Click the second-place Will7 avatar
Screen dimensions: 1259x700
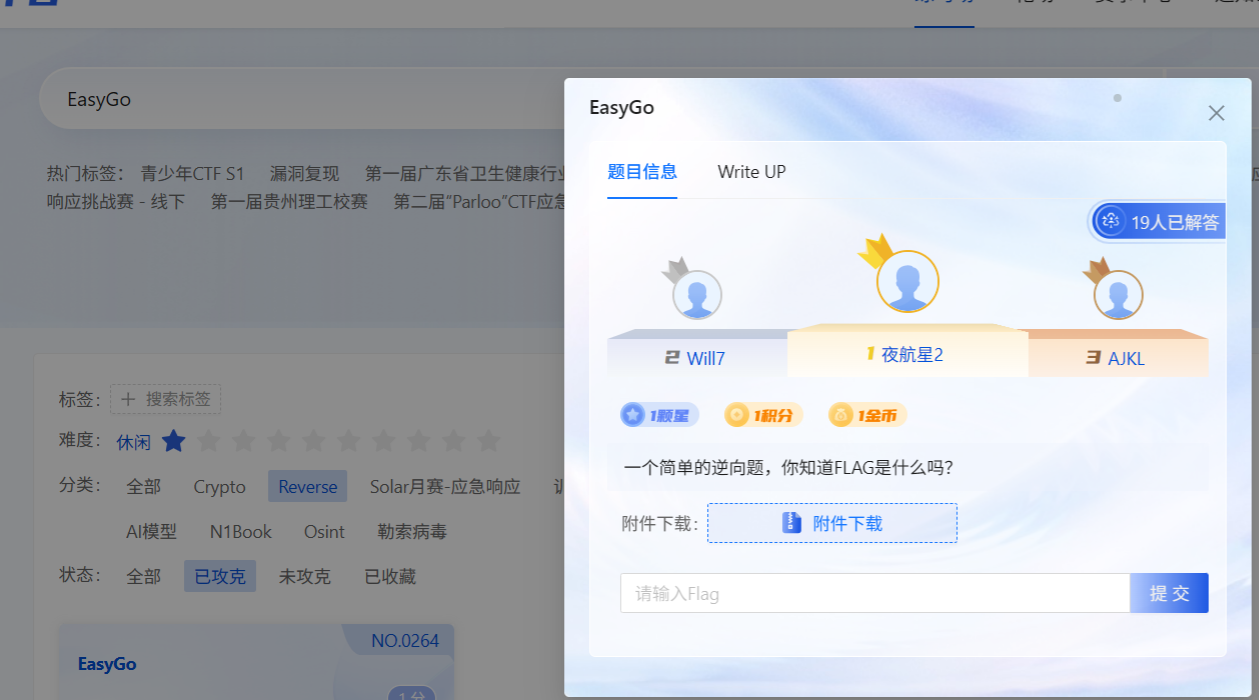click(697, 295)
